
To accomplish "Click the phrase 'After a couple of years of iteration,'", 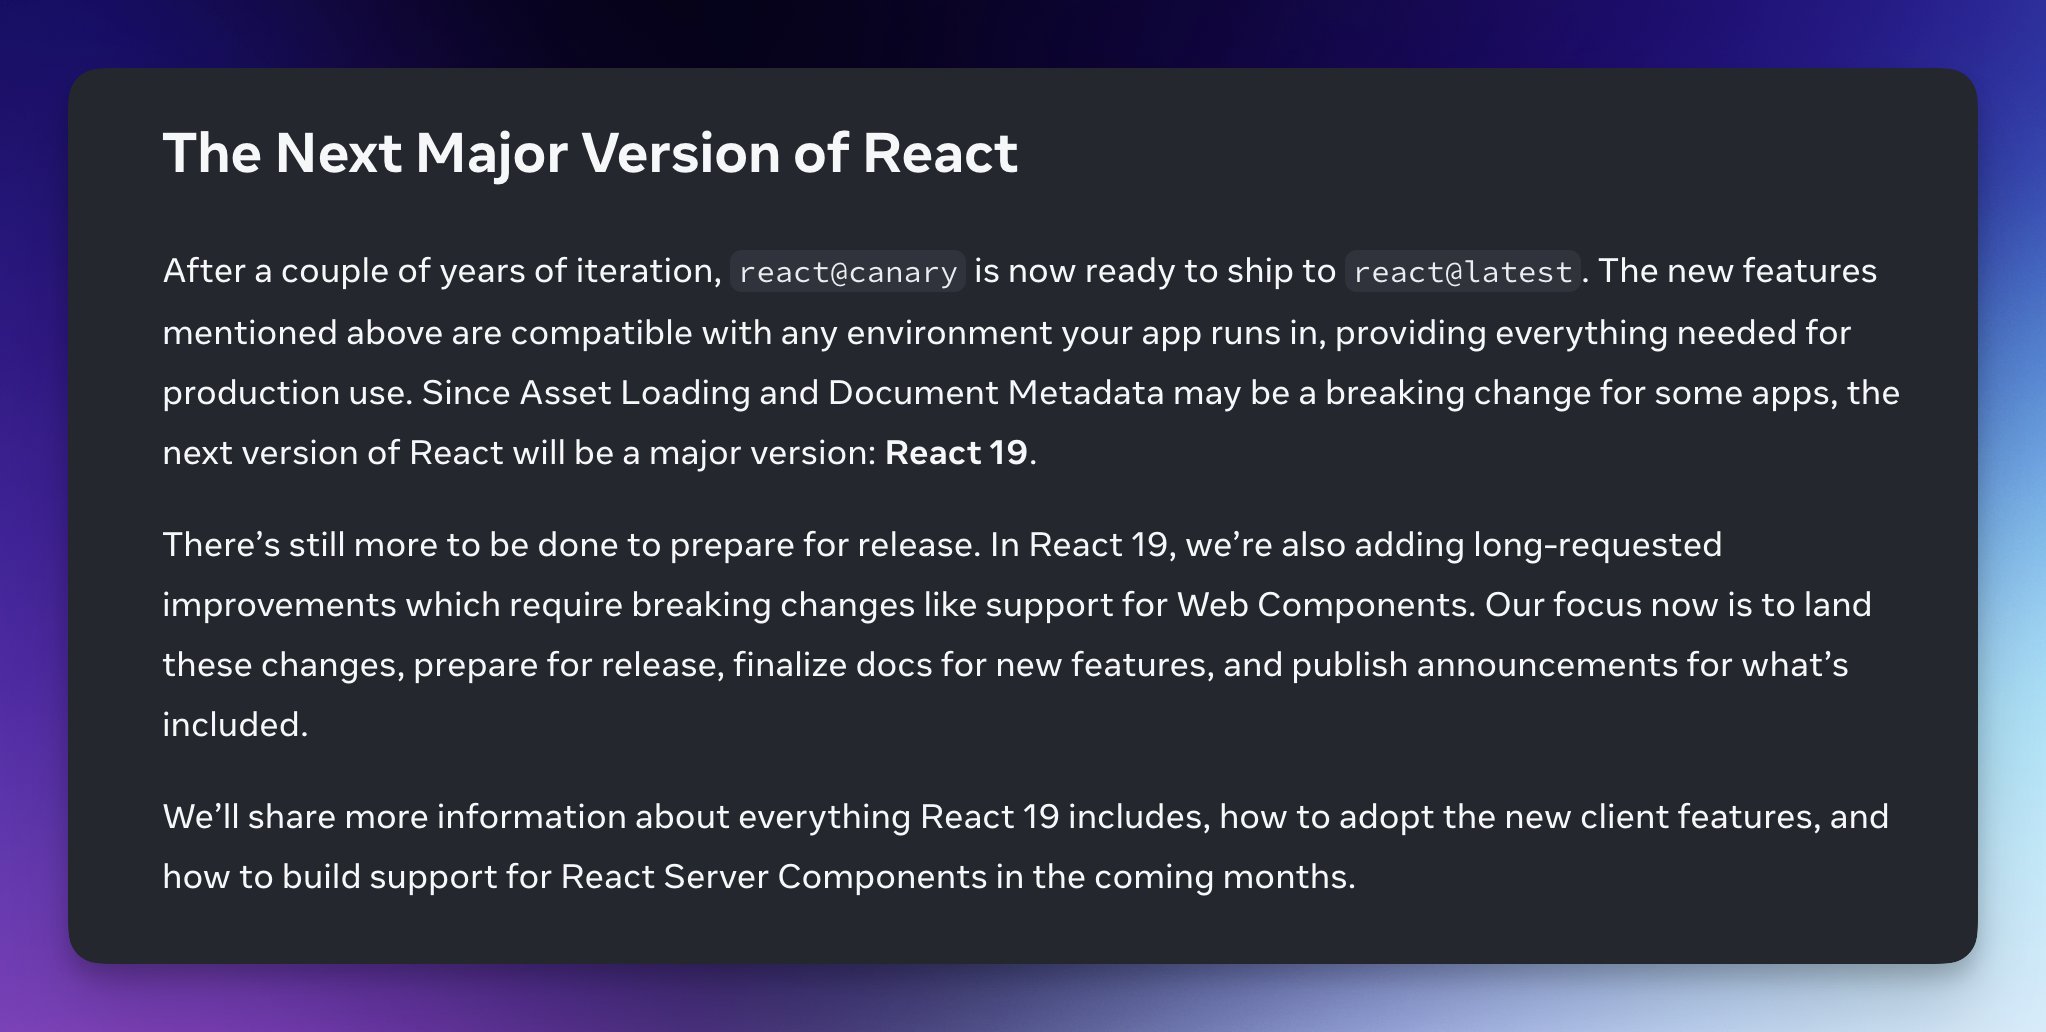I will (442, 271).
